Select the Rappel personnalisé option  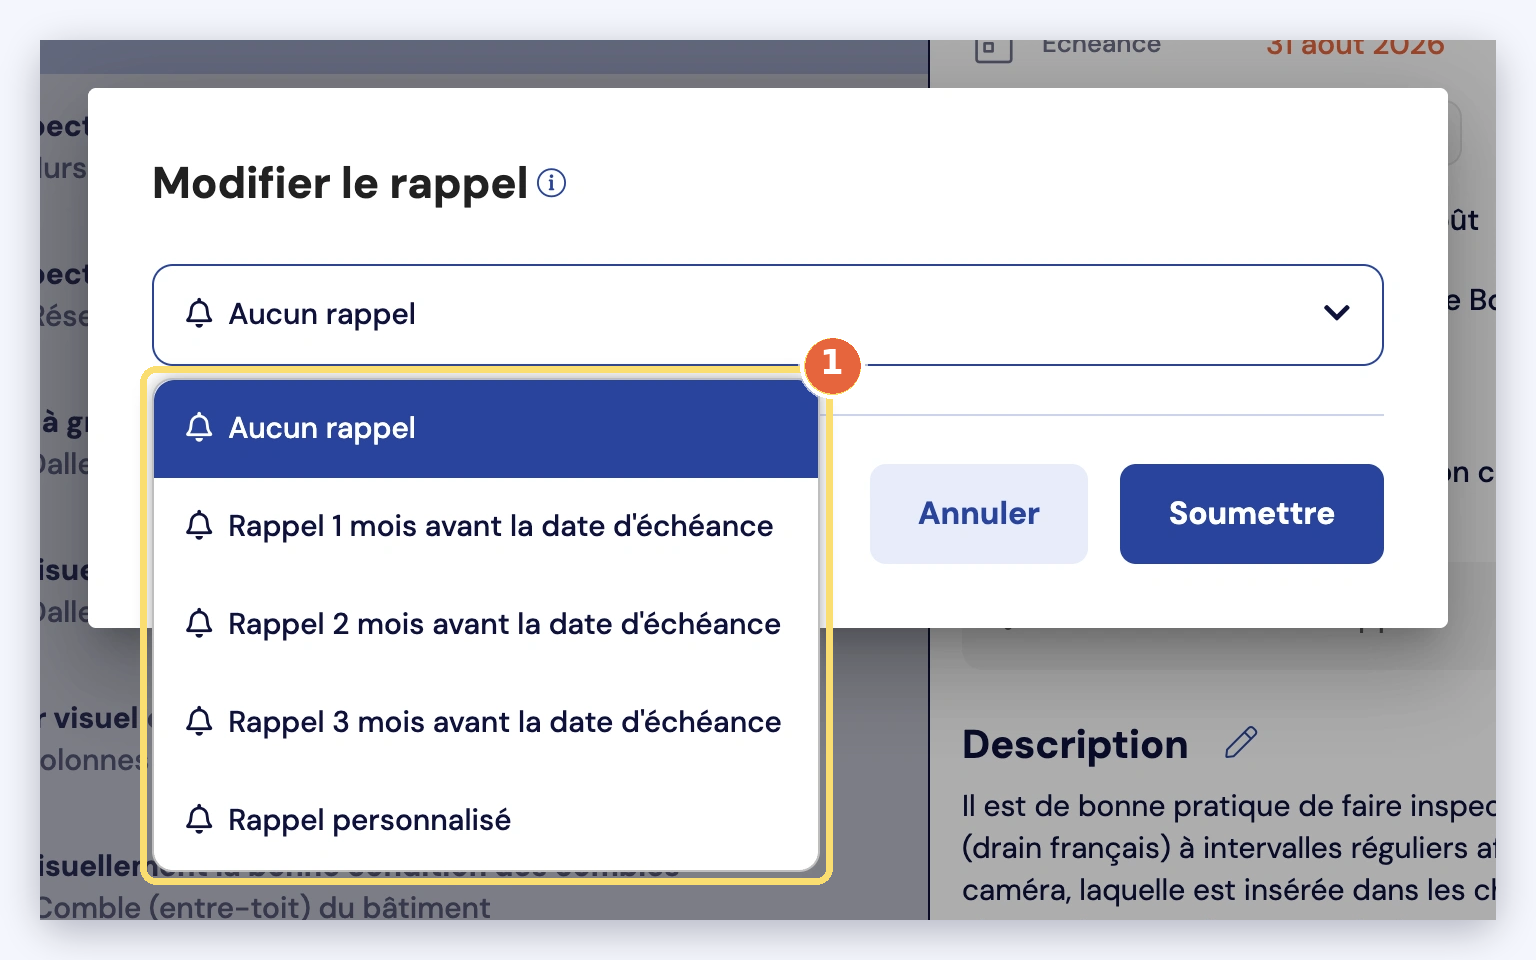[486, 820]
